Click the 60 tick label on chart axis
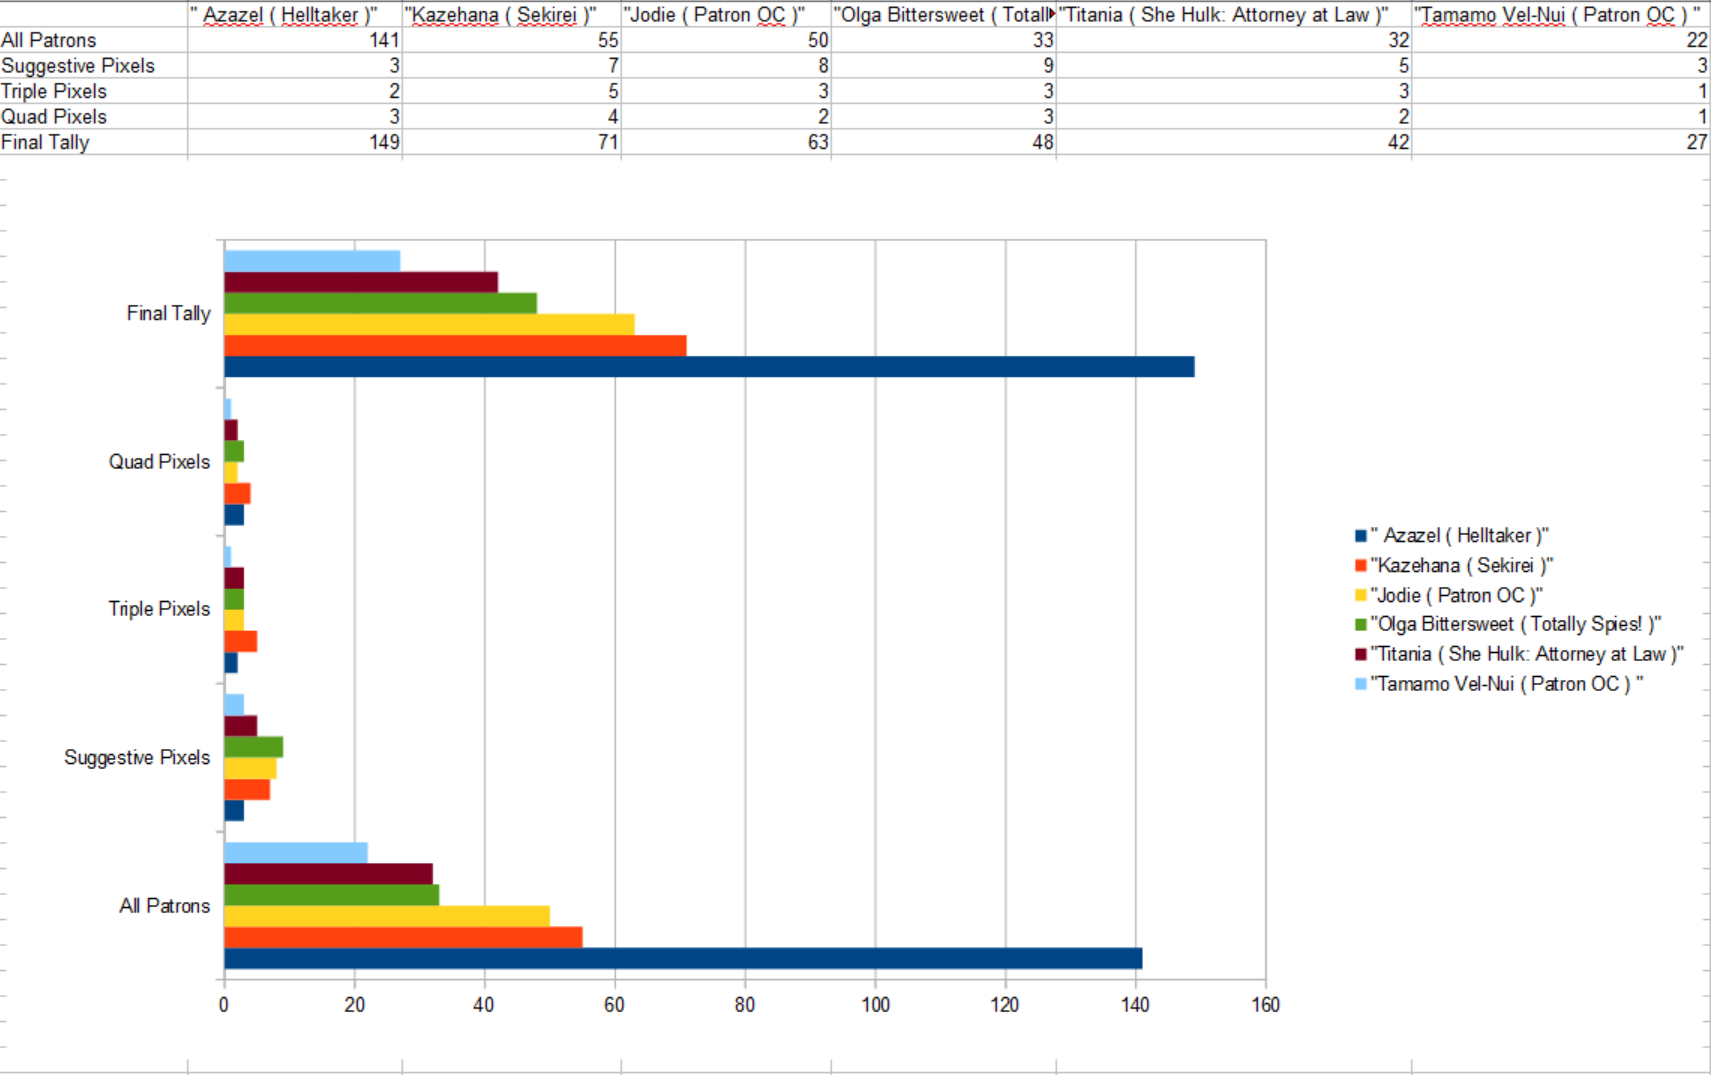 point(614,1005)
